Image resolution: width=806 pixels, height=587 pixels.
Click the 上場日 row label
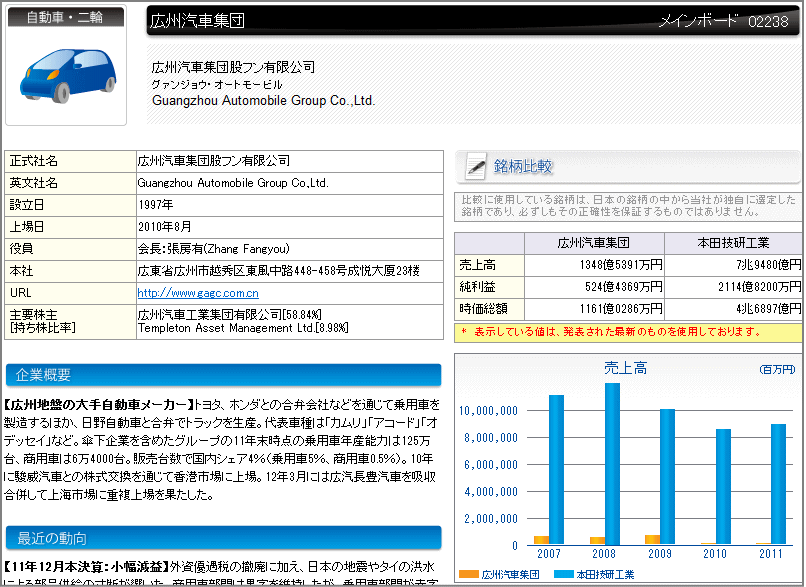coord(27,227)
